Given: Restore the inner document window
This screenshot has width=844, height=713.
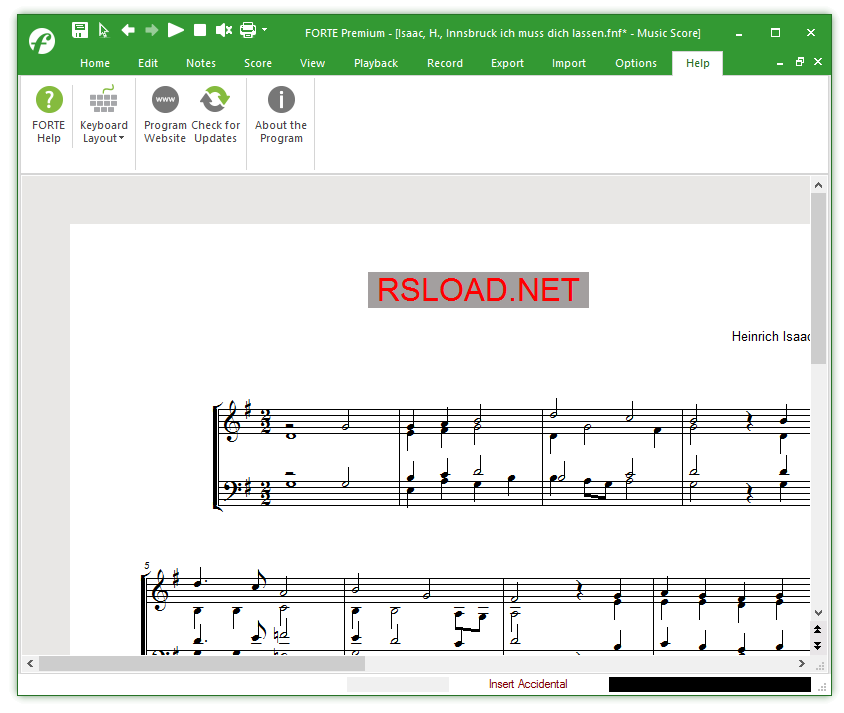Looking at the screenshot, I should (x=799, y=62).
